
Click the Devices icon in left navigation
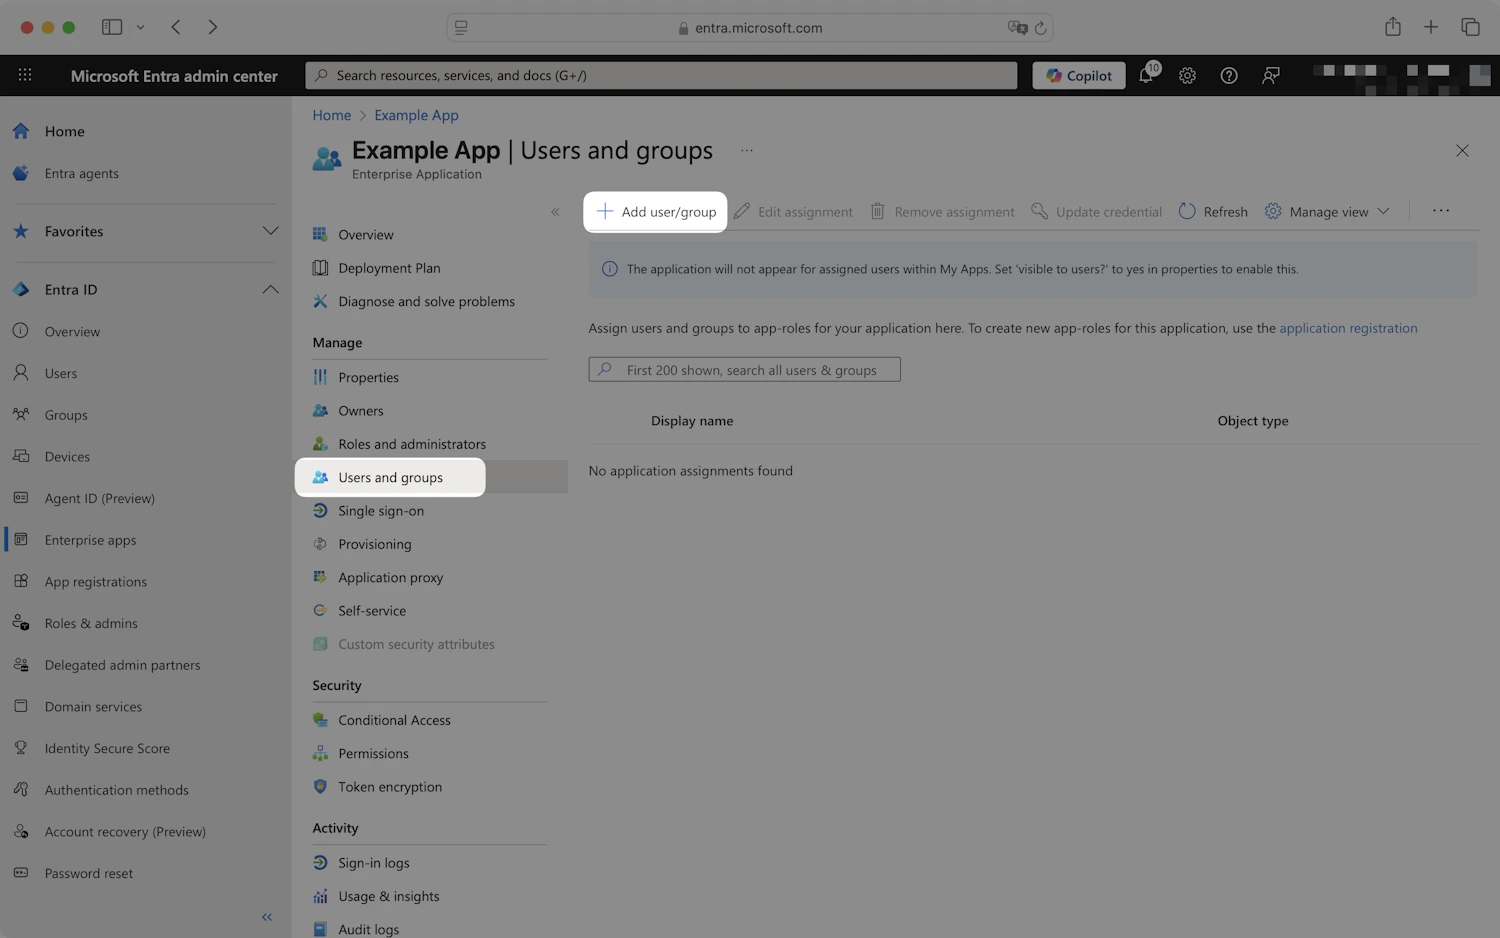tap(21, 456)
